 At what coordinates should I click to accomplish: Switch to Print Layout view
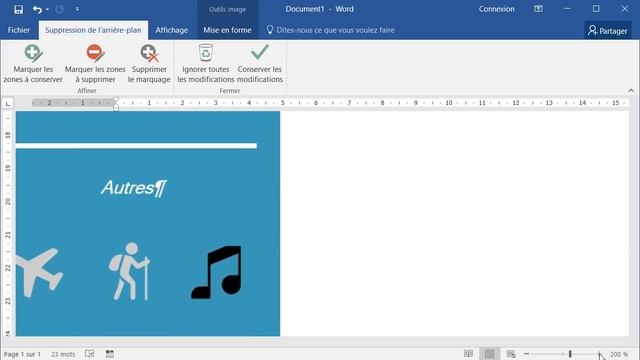[x=490, y=354]
